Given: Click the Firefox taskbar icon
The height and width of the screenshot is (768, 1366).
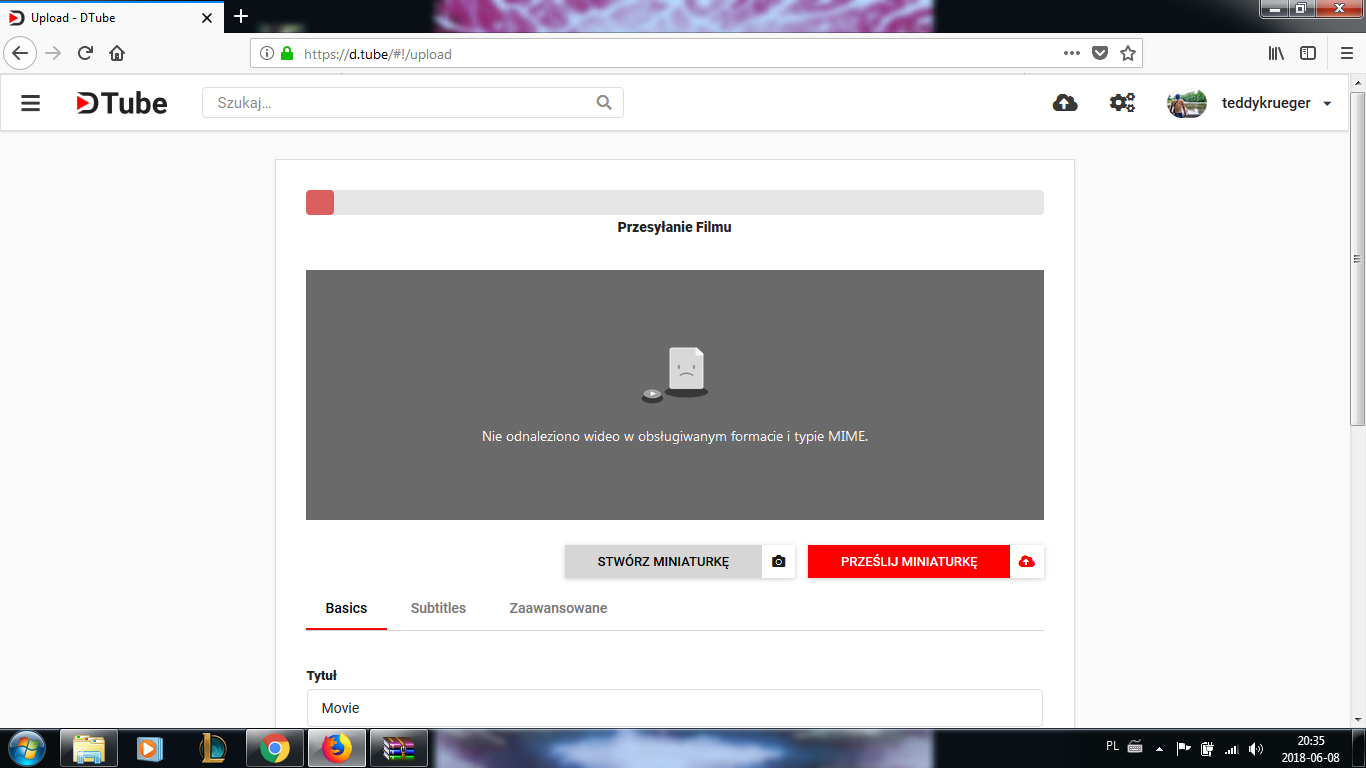Looking at the screenshot, I should tap(337, 748).
